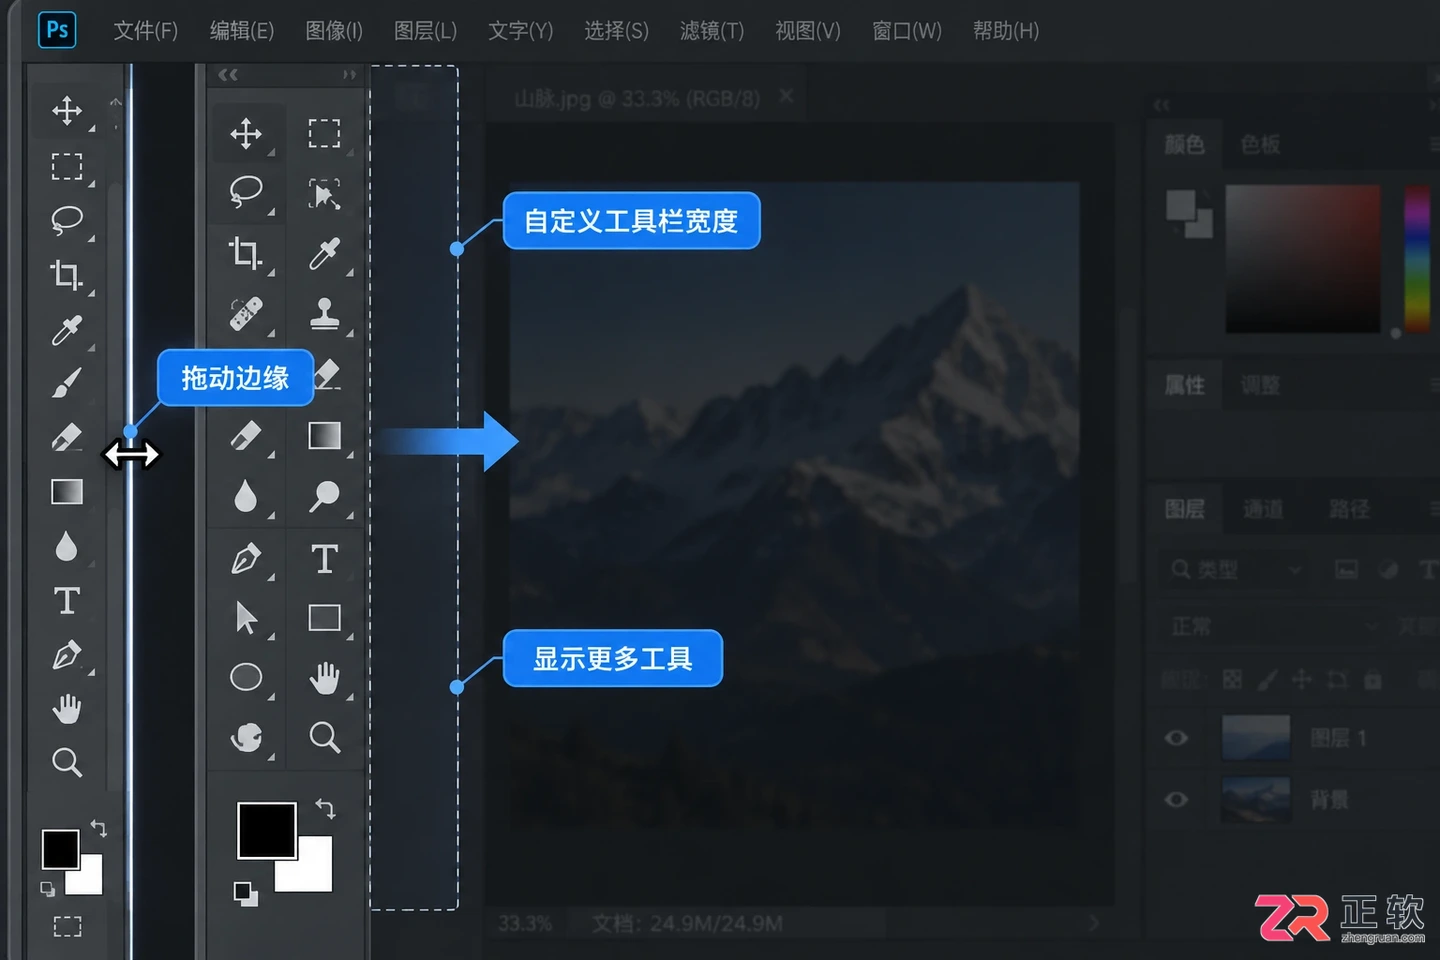The image size is (1440, 960).
Task: Select Pen tool in single-column toolbar
Action: [67, 655]
